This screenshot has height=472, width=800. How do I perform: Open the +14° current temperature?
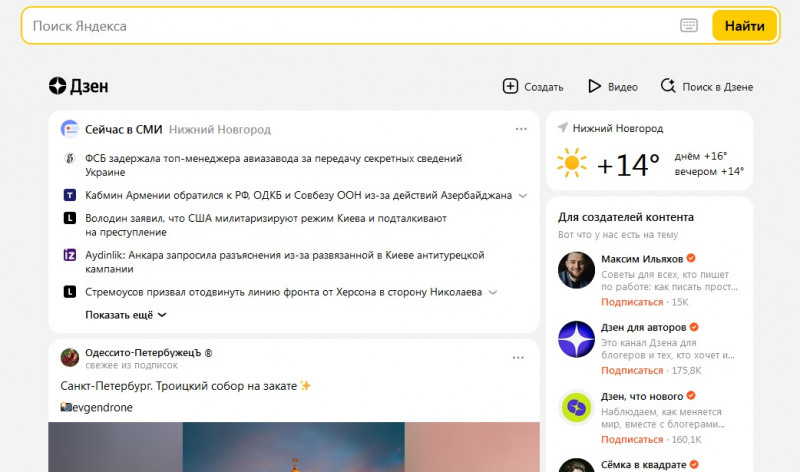click(x=629, y=165)
